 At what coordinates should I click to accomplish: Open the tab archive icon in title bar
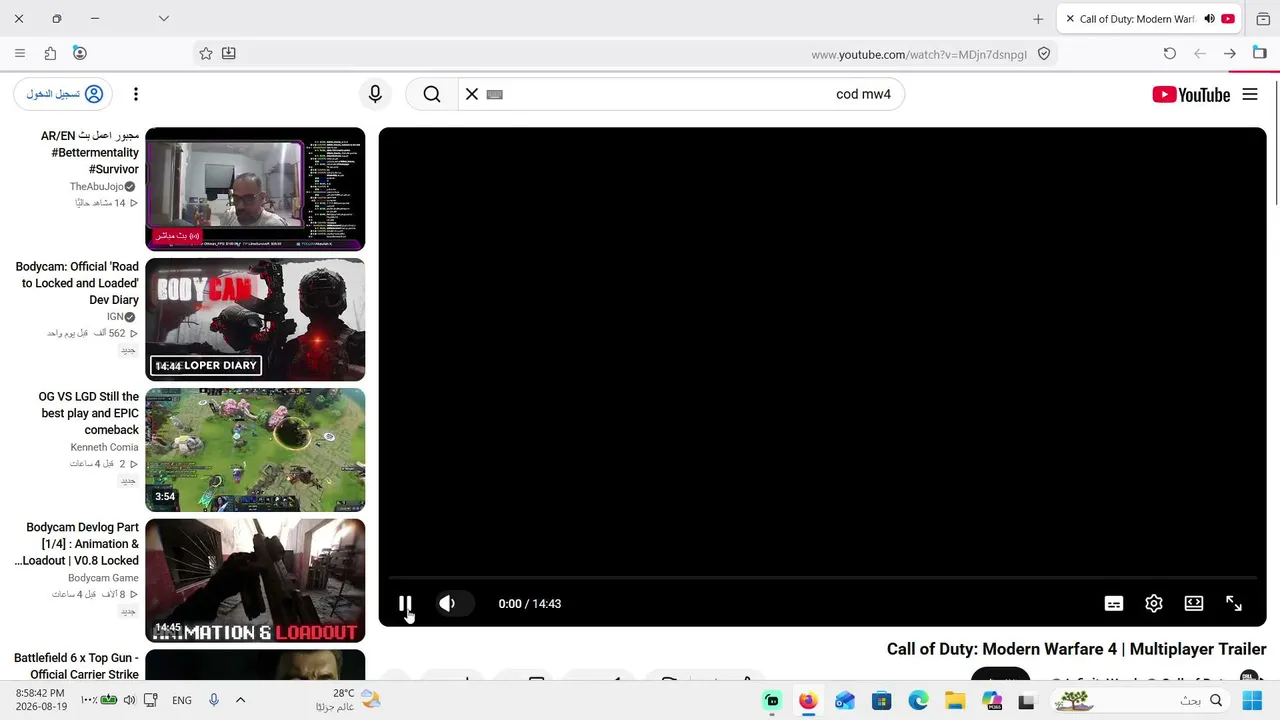click(1263, 19)
